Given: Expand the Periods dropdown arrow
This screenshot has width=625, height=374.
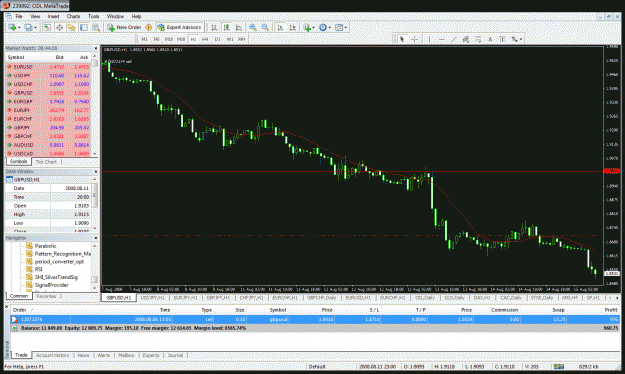Looking at the screenshot, I should 330,28.
